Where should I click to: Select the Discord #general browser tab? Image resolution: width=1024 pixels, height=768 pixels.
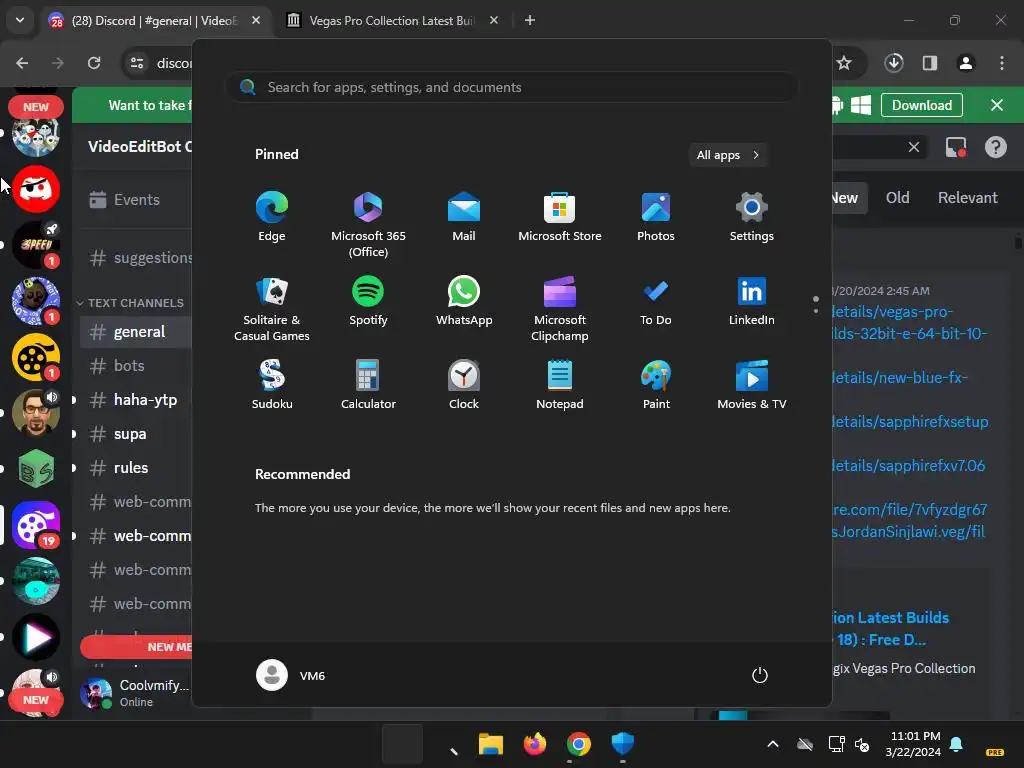point(155,20)
